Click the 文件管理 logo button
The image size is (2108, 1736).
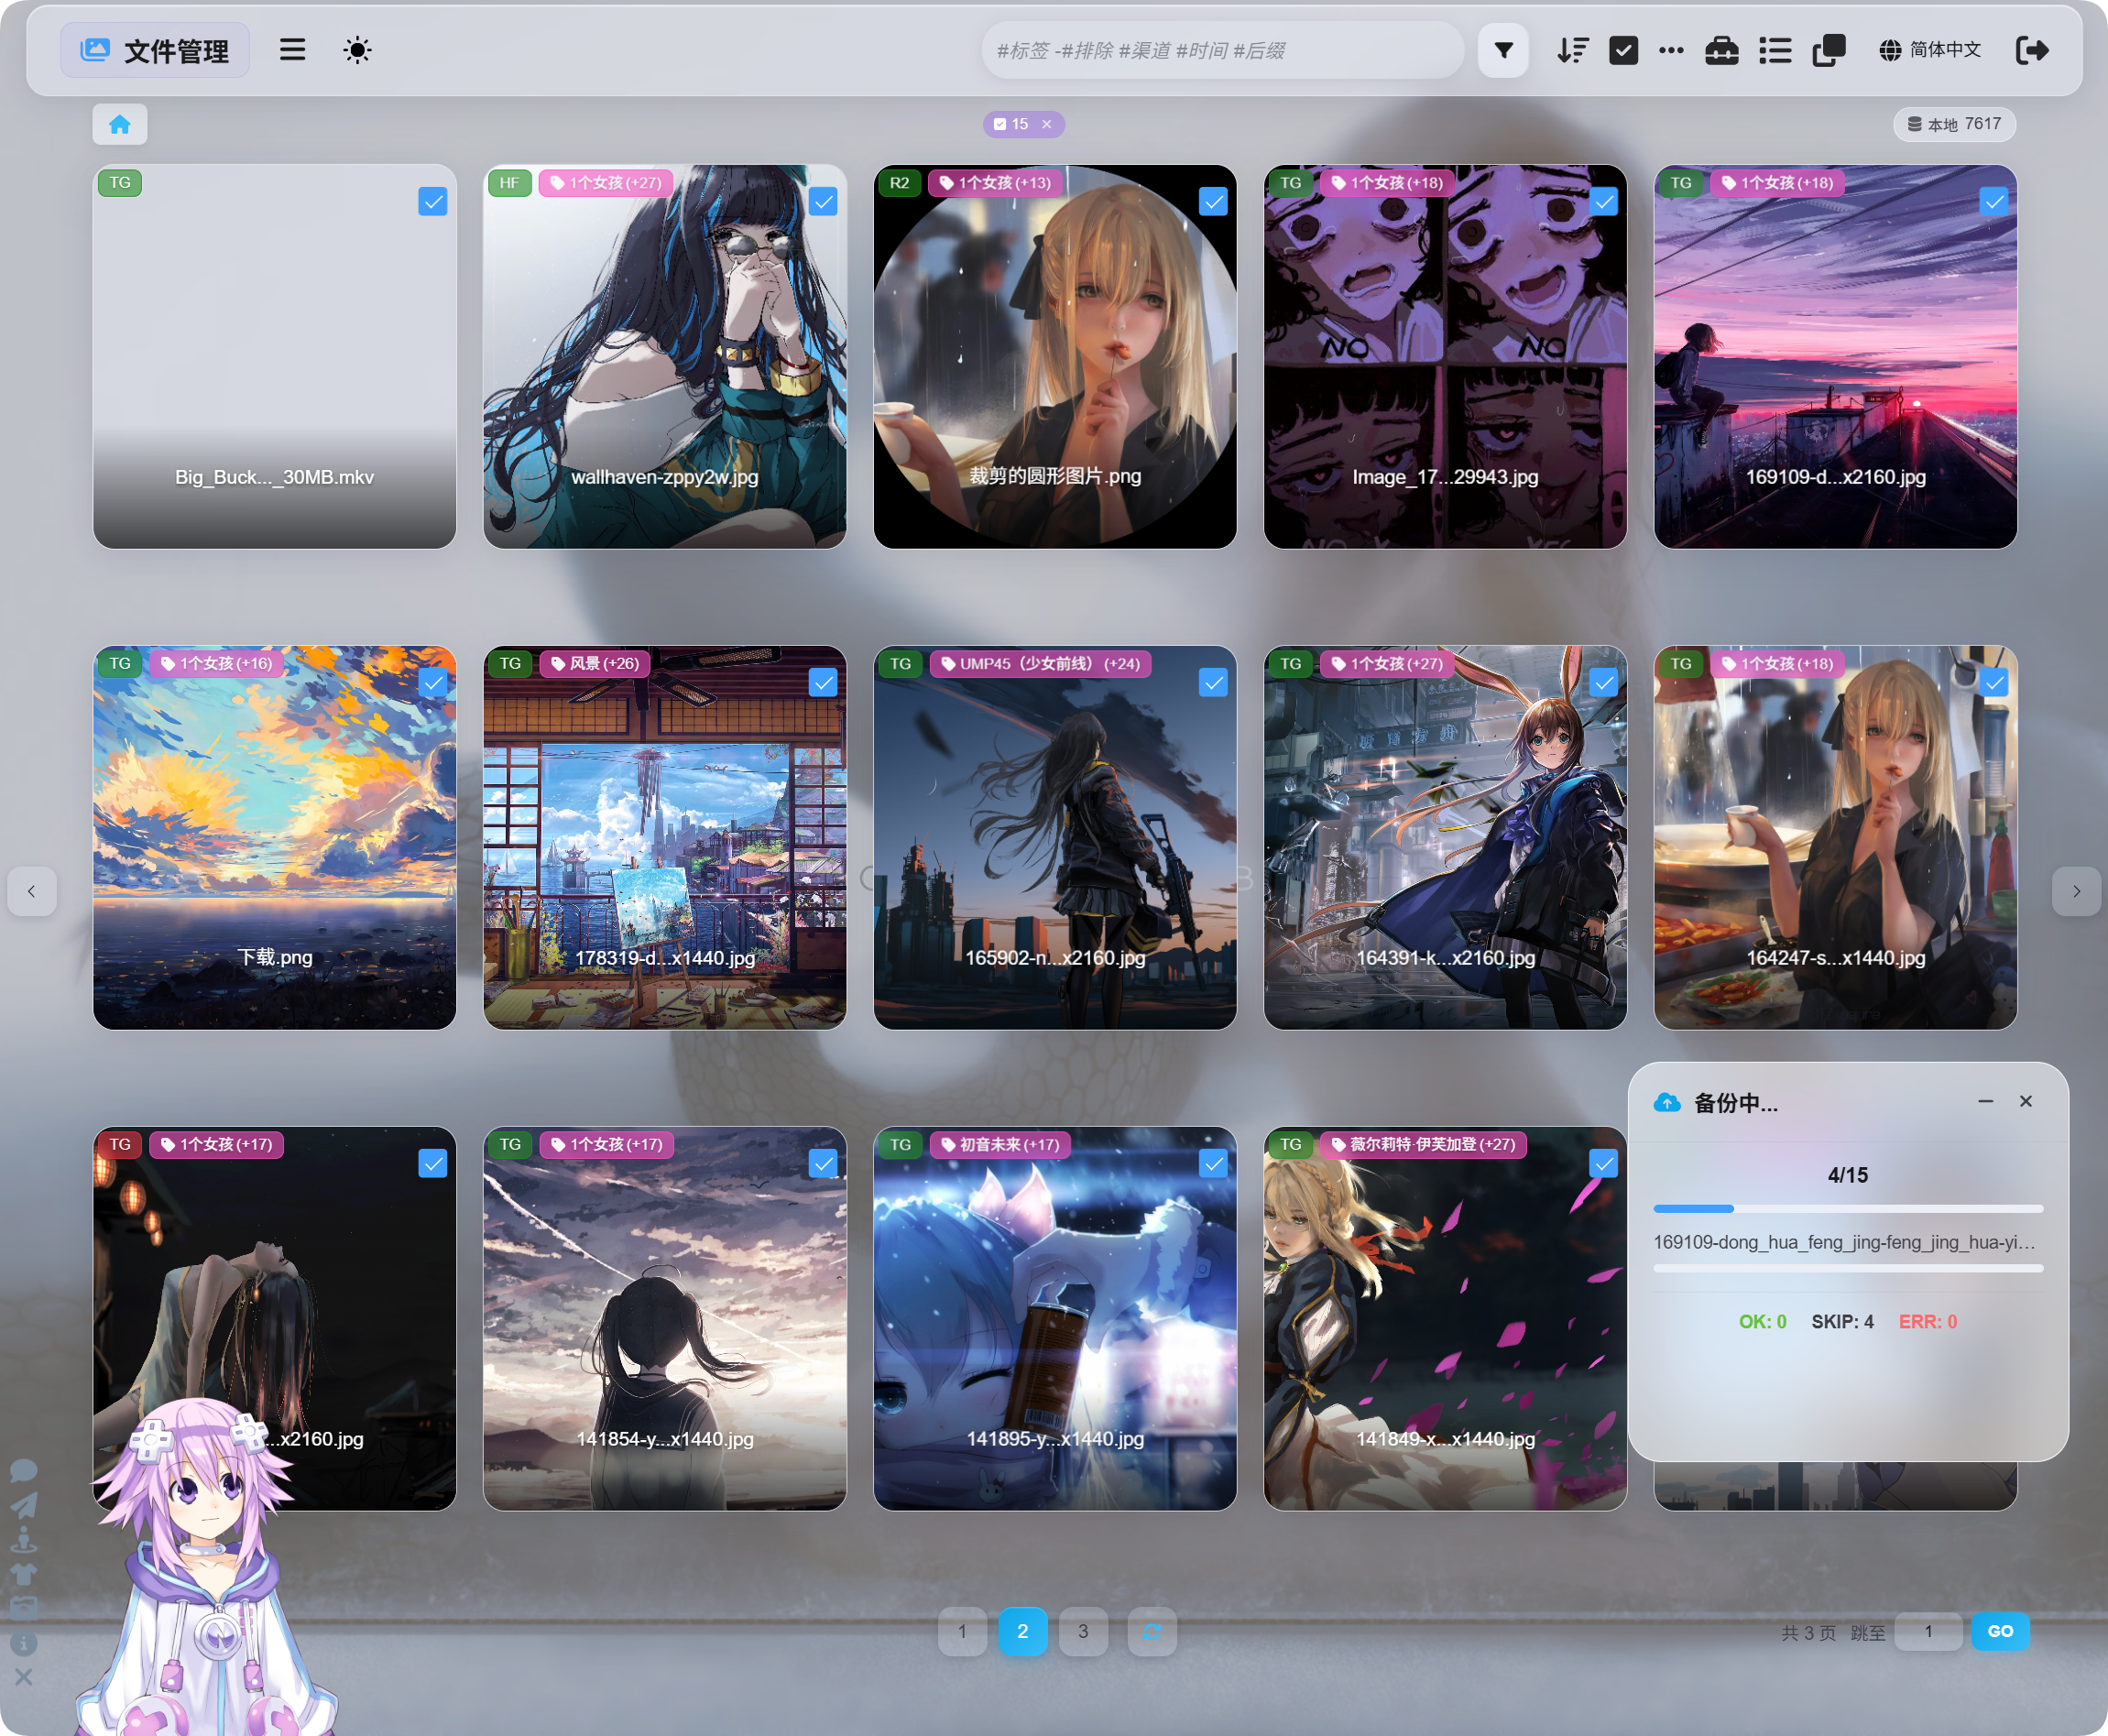coord(155,50)
